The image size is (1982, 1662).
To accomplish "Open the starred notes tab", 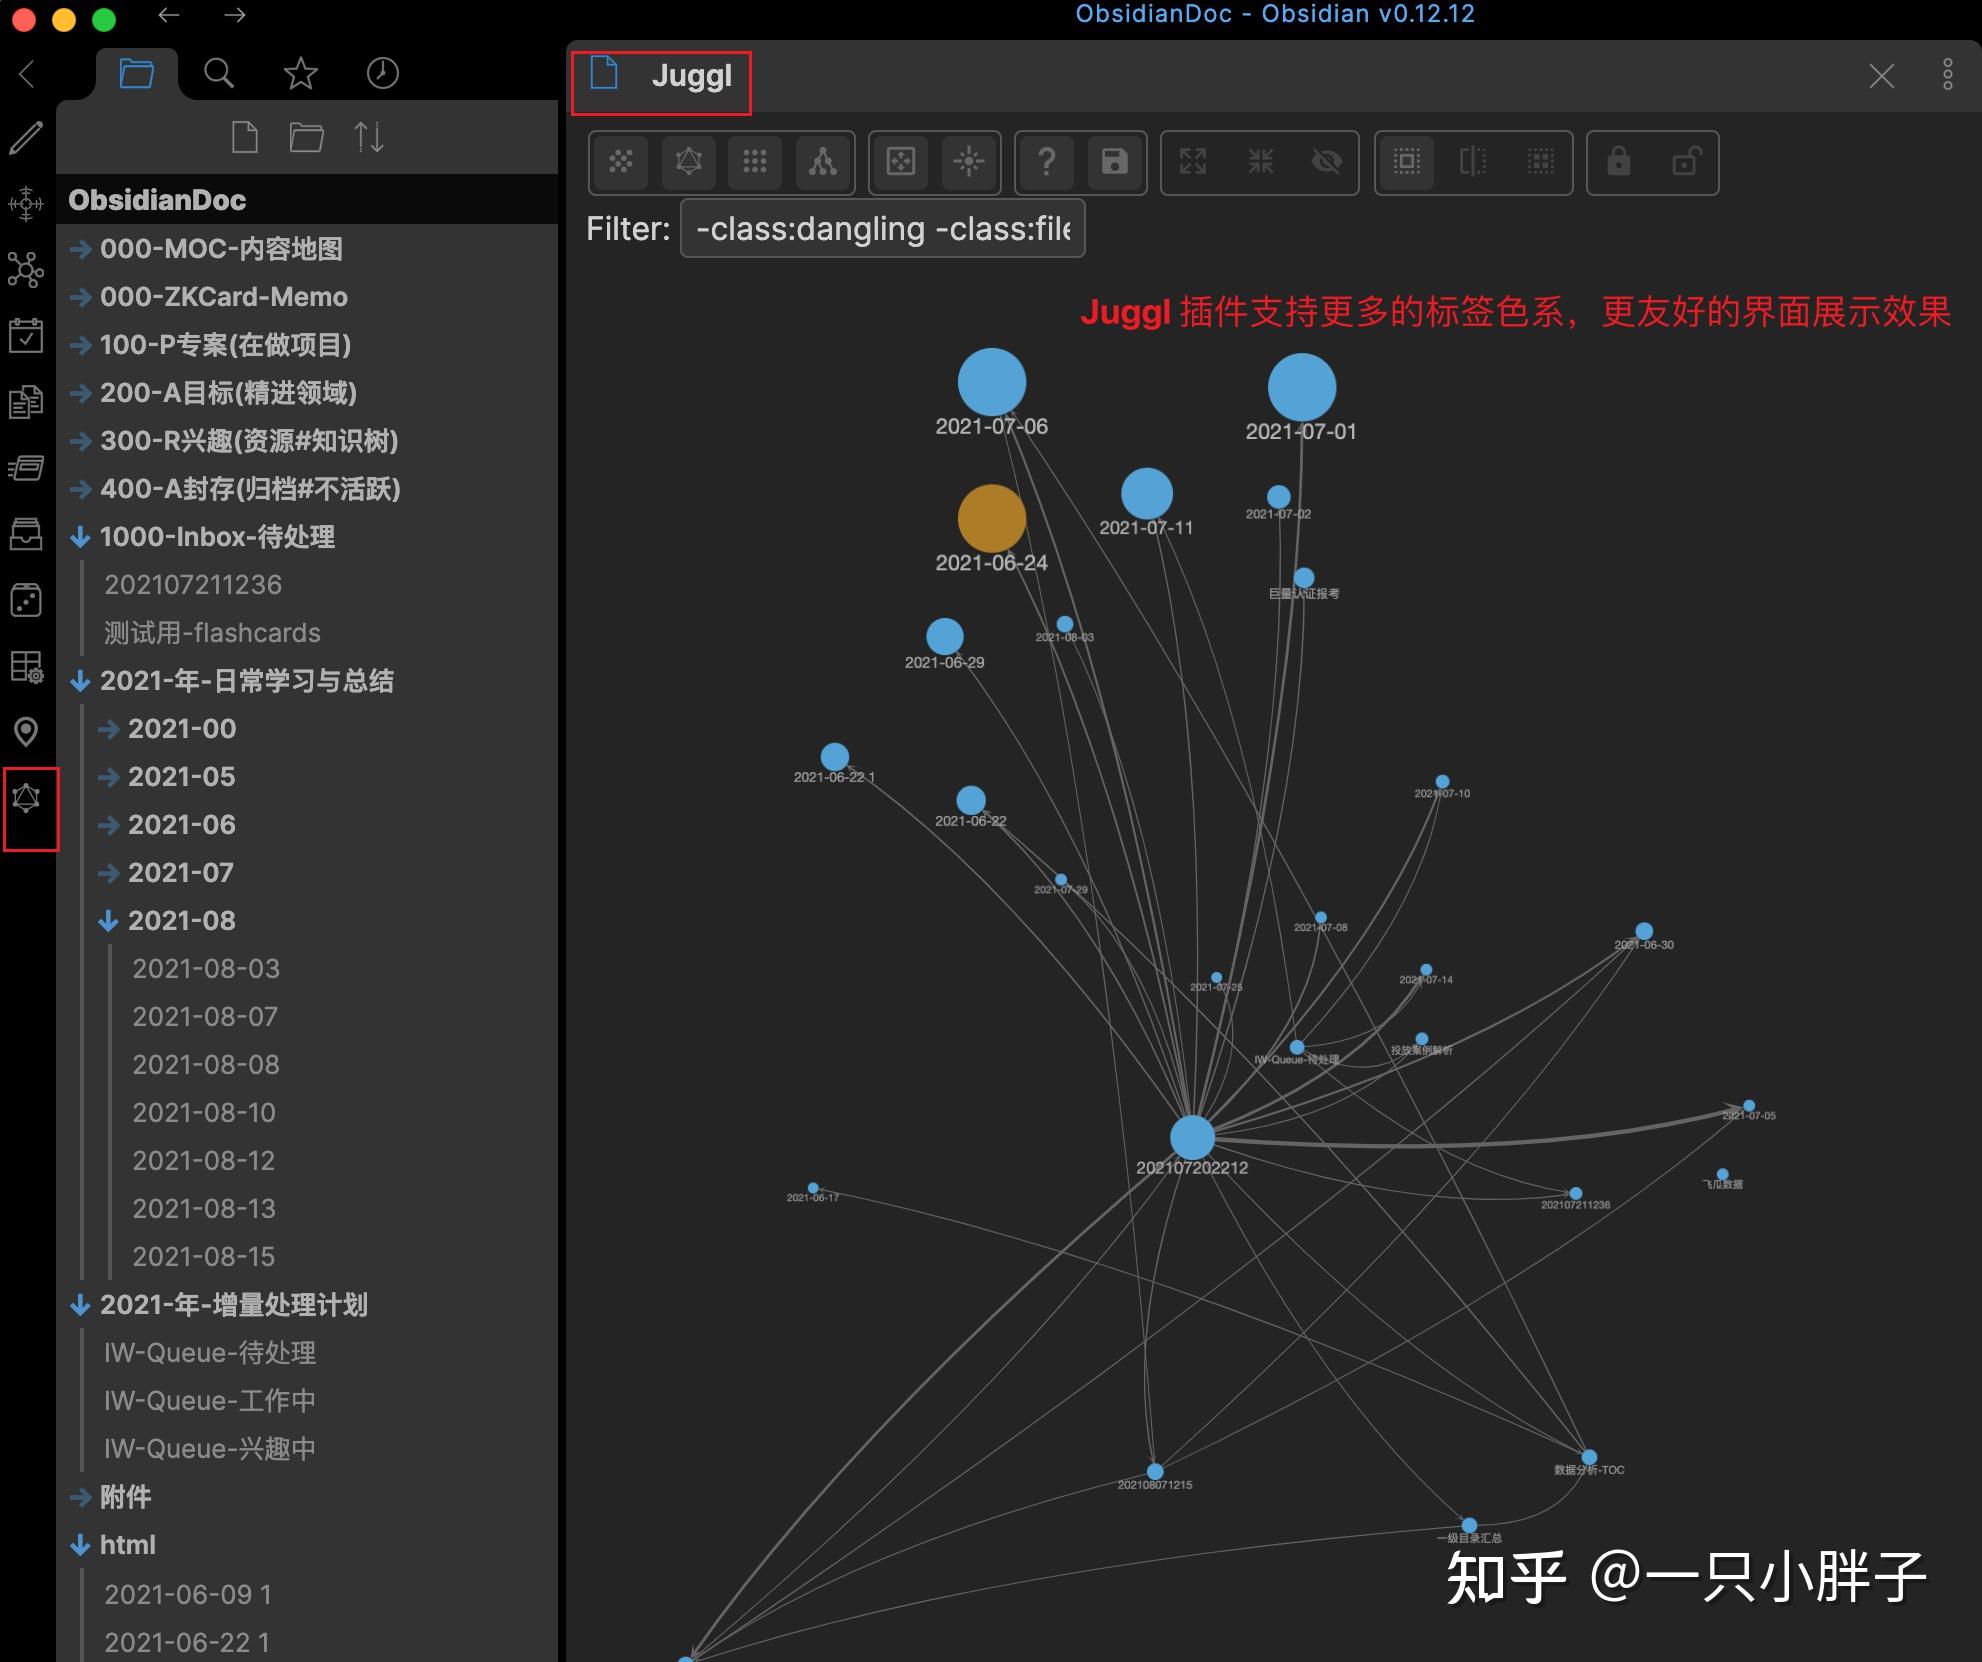I will [300, 72].
